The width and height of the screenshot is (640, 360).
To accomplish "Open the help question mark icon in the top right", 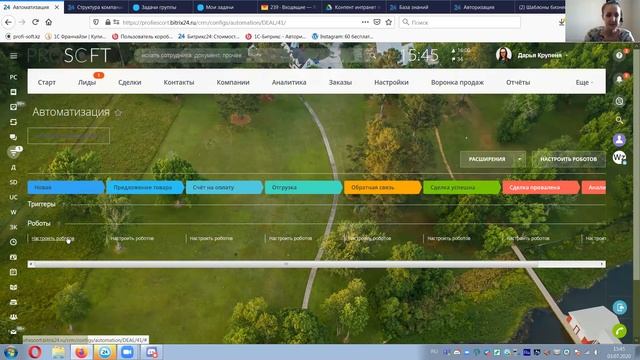I will point(619,56).
